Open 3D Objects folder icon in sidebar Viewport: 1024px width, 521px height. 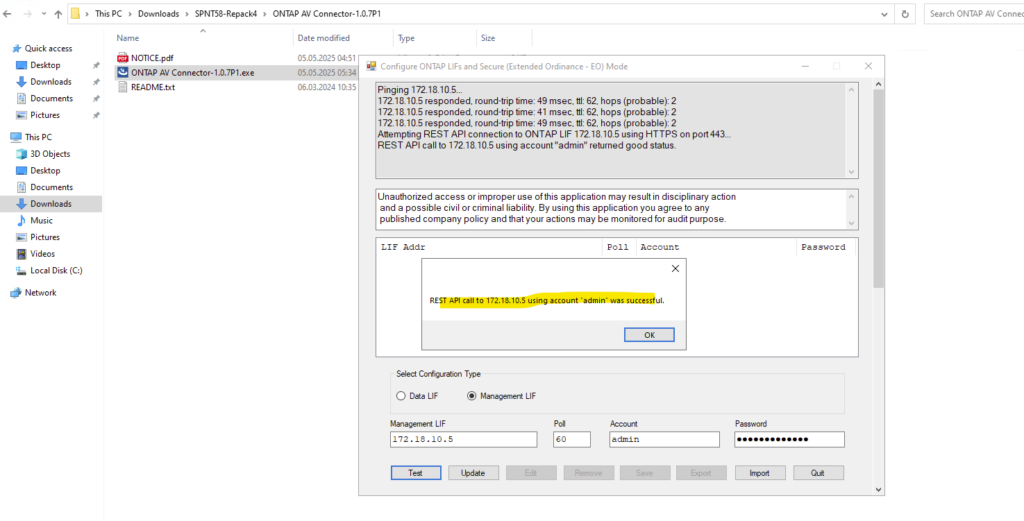coord(22,154)
